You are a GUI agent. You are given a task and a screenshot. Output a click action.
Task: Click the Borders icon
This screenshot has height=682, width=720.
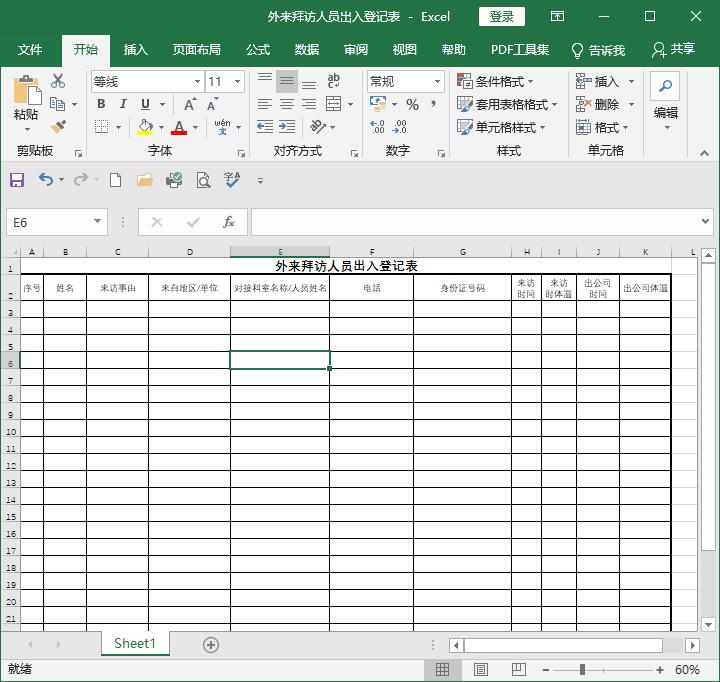(101, 126)
